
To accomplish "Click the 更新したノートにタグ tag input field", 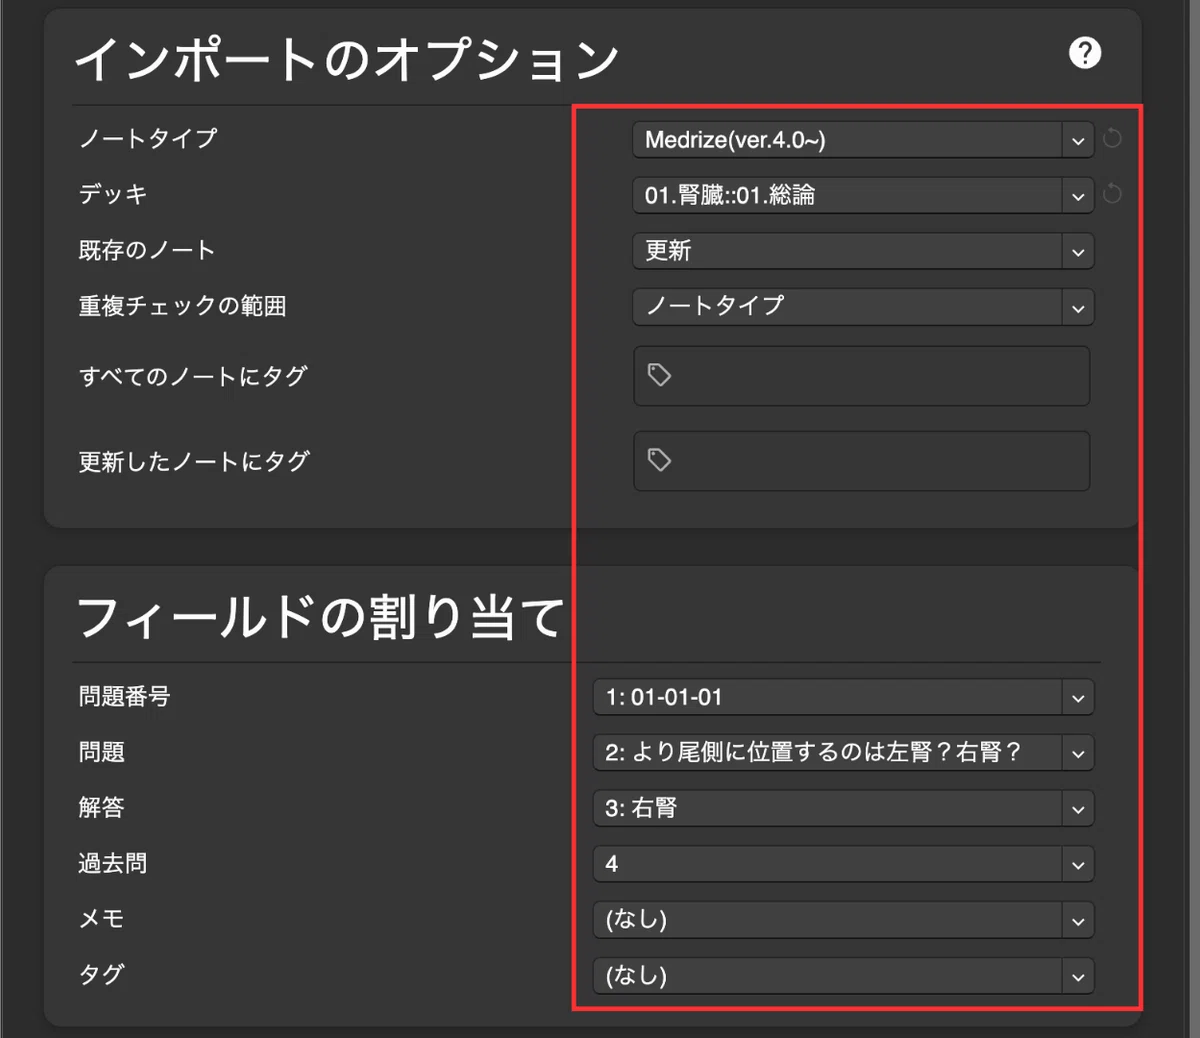I will click(862, 461).
